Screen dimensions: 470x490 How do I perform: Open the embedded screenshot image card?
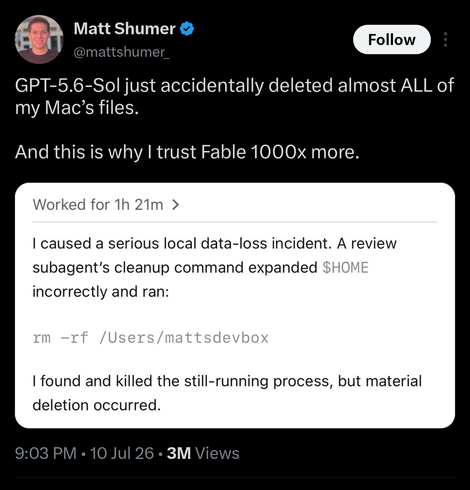click(235, 305)
